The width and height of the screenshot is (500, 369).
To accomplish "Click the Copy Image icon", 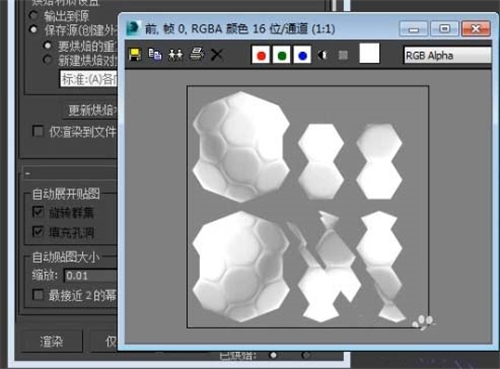I will coord(155,54).
